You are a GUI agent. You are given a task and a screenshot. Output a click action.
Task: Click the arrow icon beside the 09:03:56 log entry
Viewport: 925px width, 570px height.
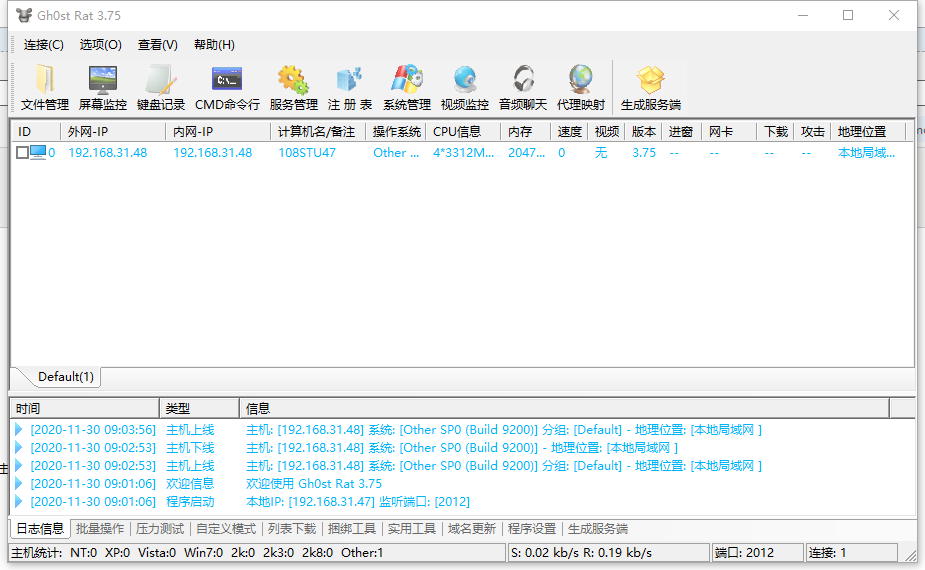tap(19, 430)
